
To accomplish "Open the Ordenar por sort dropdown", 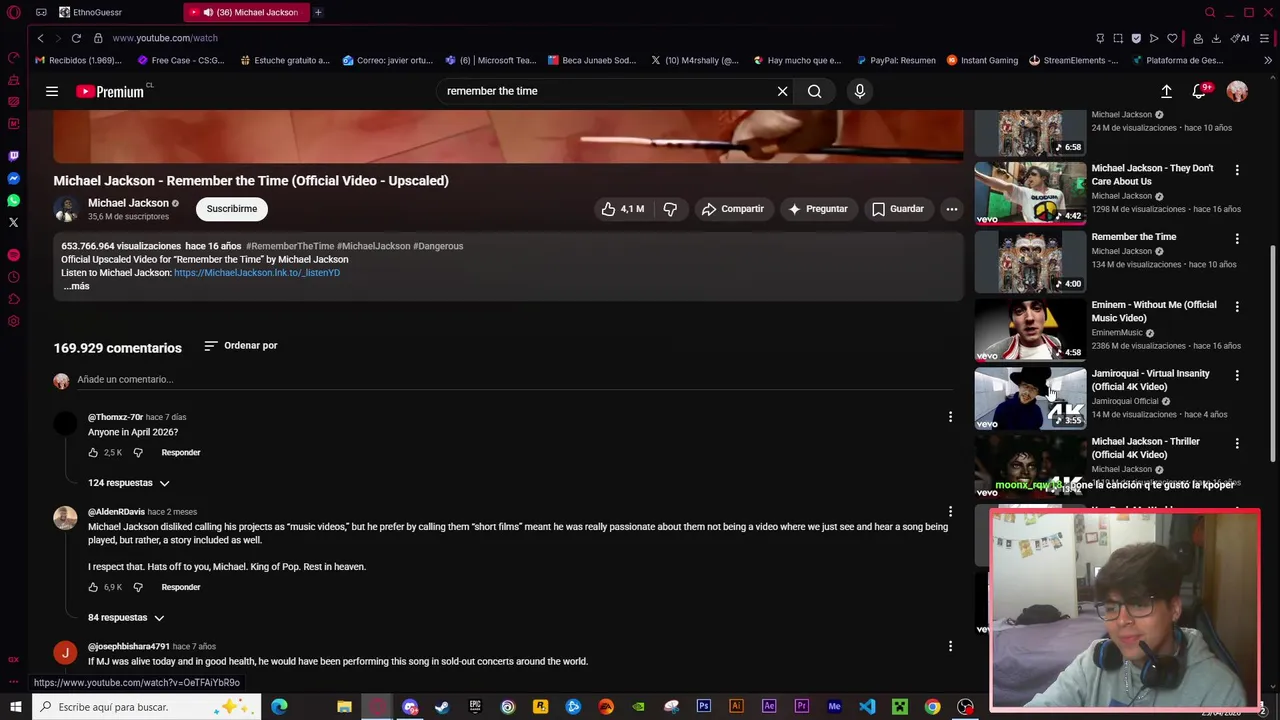I will (x=240, y=346).
